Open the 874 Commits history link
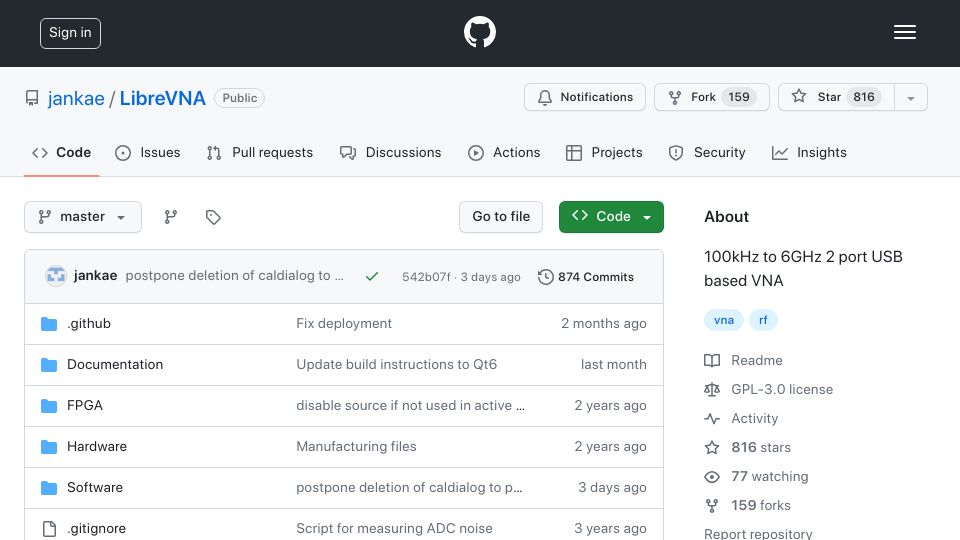Image resolution: width=960 pixels, height=540 pixels. [586, 277]
